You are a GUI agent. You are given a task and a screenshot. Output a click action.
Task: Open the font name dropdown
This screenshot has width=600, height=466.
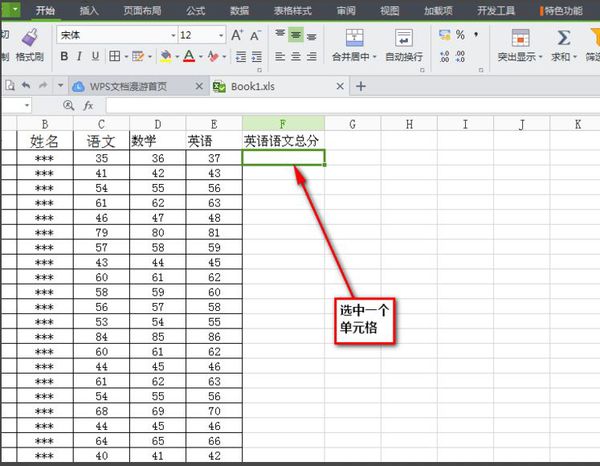point(173,35)
